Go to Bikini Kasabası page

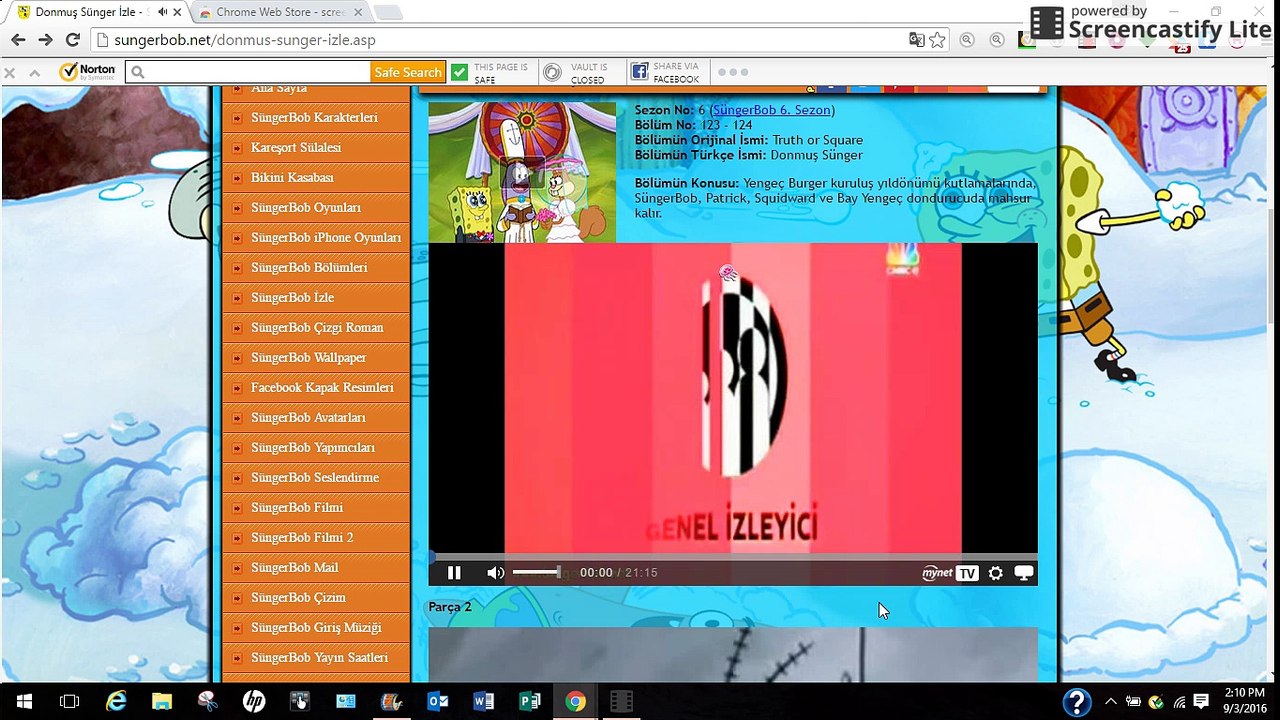pos(316,177)
